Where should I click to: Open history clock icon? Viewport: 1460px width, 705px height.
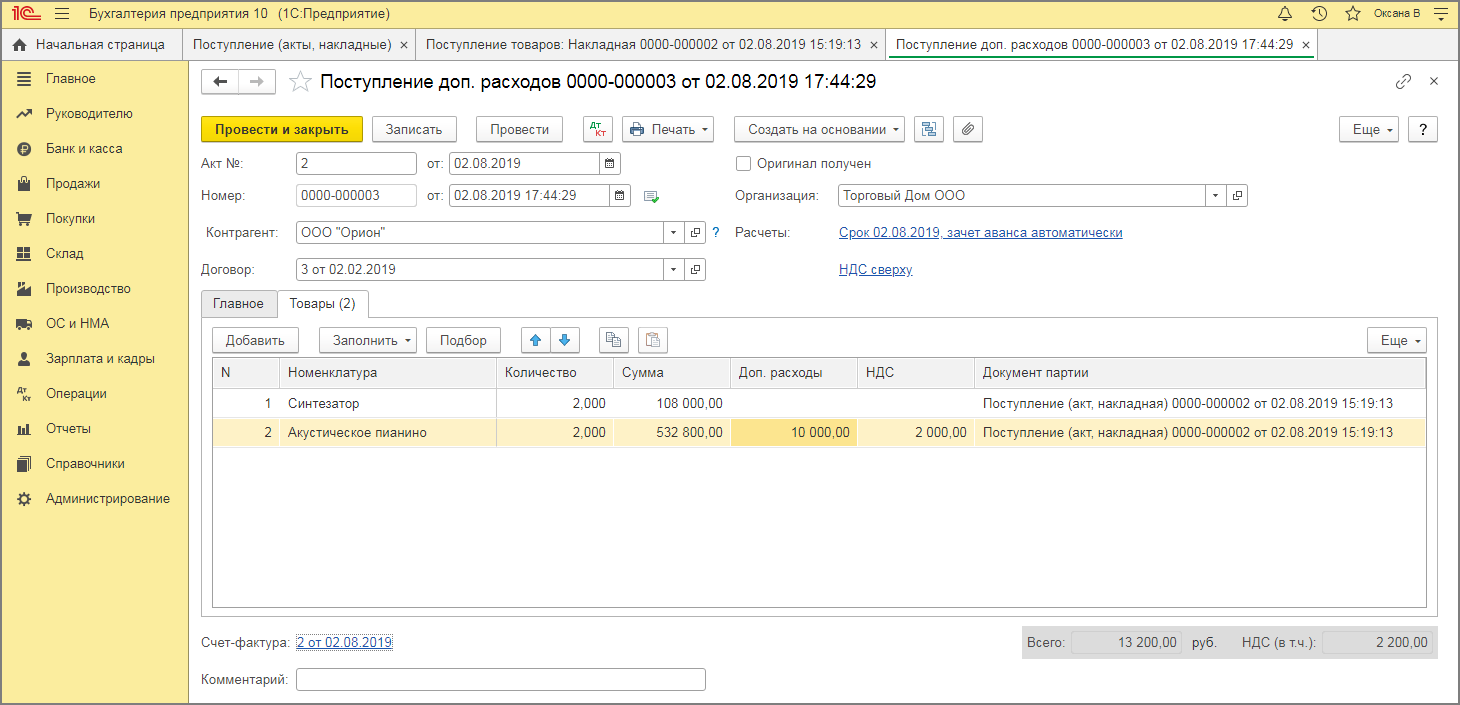point(1319,14)
